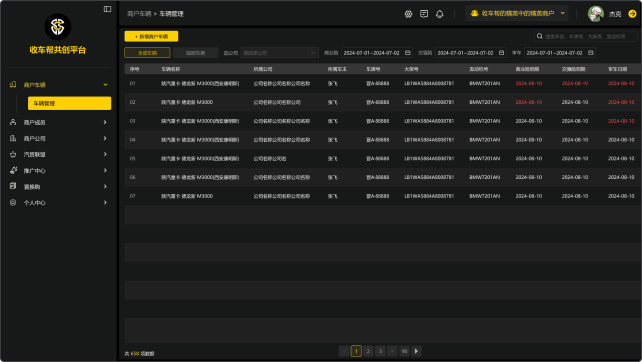Image resolution: width=642 pixels, height=362 pixels.
Task: Select row 01 vehicle name cell
Action: click(x=200, y=83)
